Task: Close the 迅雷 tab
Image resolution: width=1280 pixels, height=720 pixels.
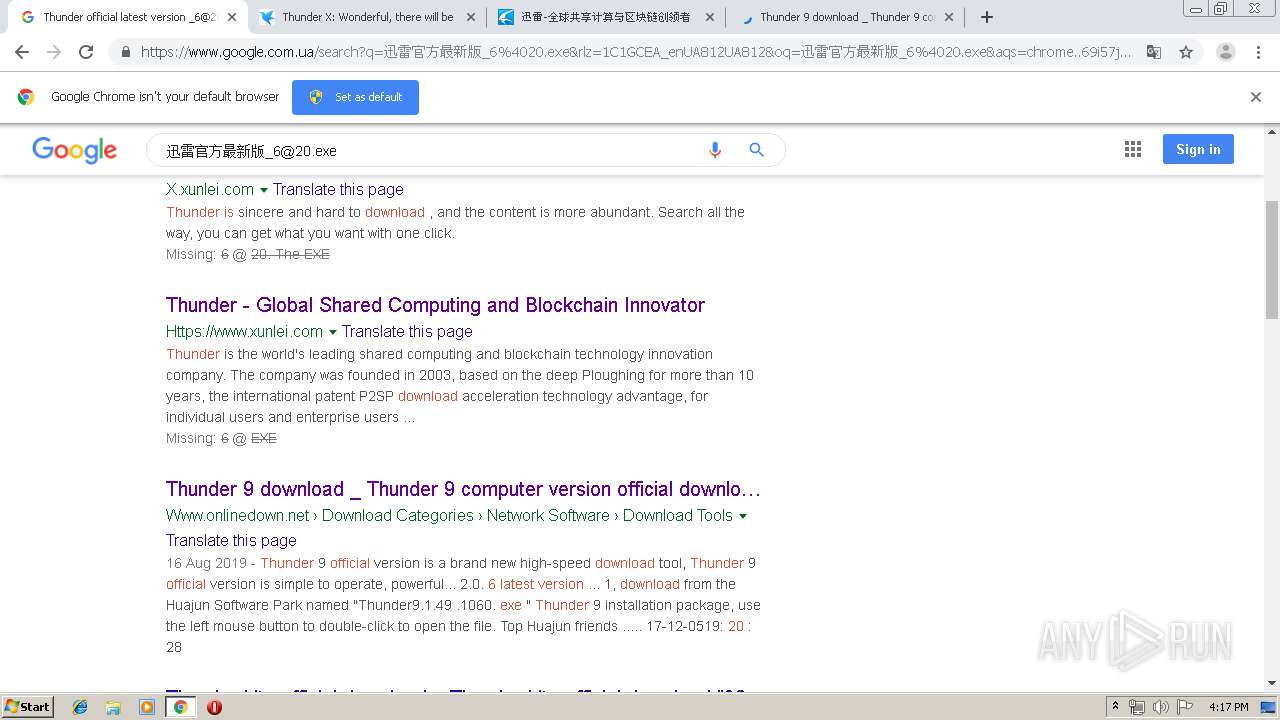Action: tap(710, 17)
